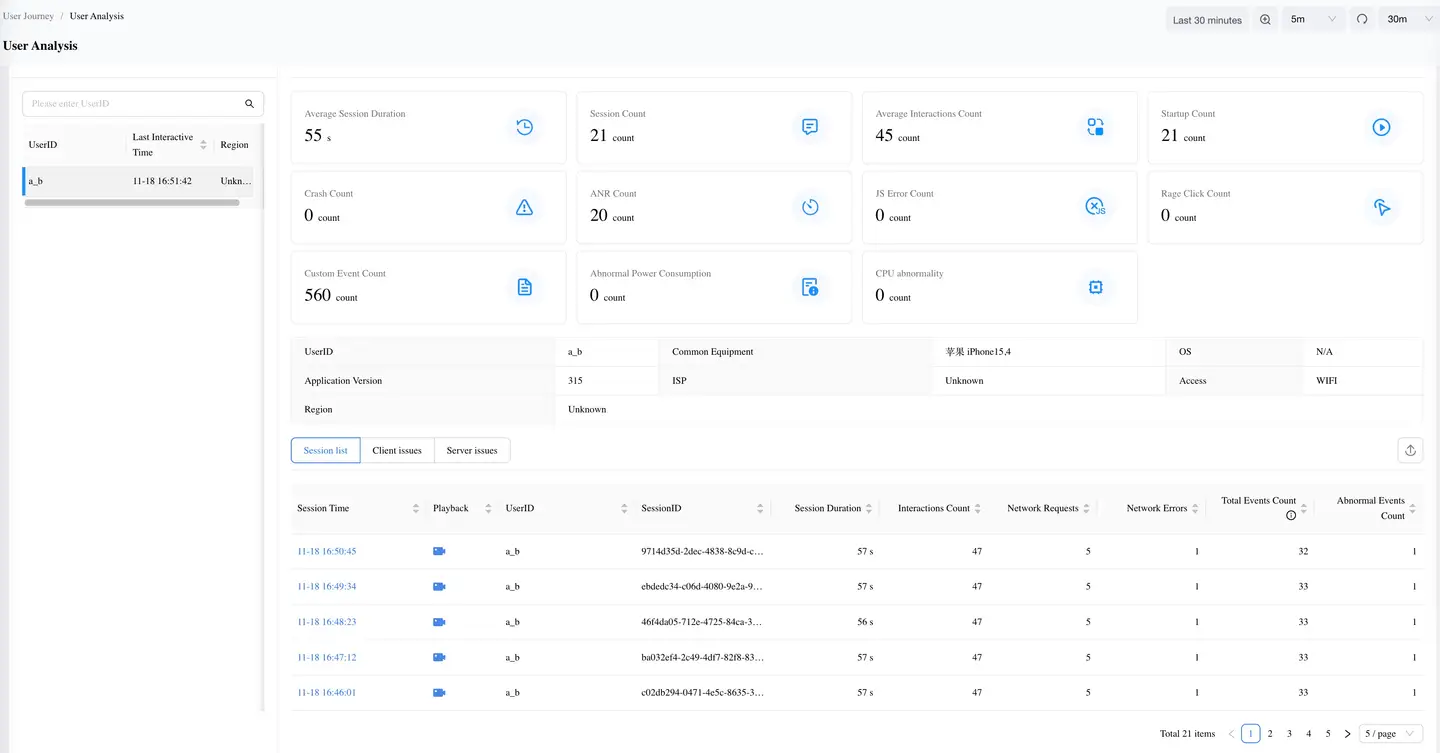Click the Startup Count play icon
Screen dimensions: 1440x753
[x=1381, y=127]
